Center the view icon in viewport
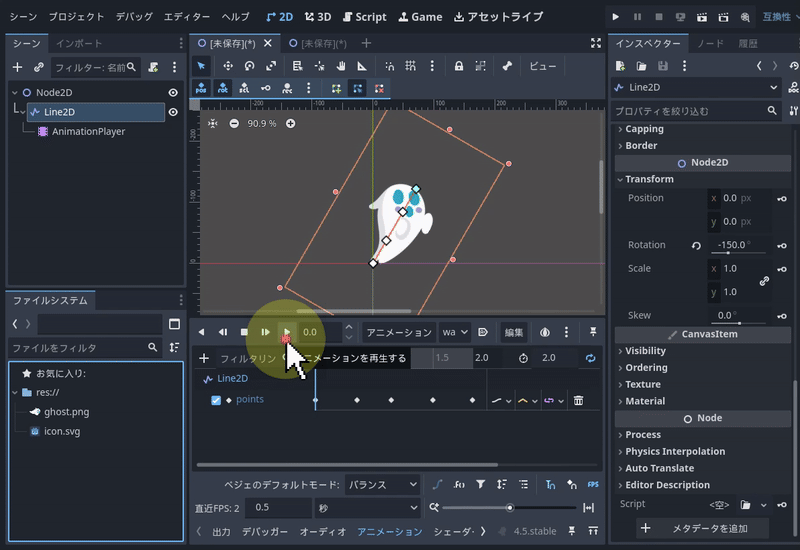This screenshot has width=800, height=550. pos(213,123)
